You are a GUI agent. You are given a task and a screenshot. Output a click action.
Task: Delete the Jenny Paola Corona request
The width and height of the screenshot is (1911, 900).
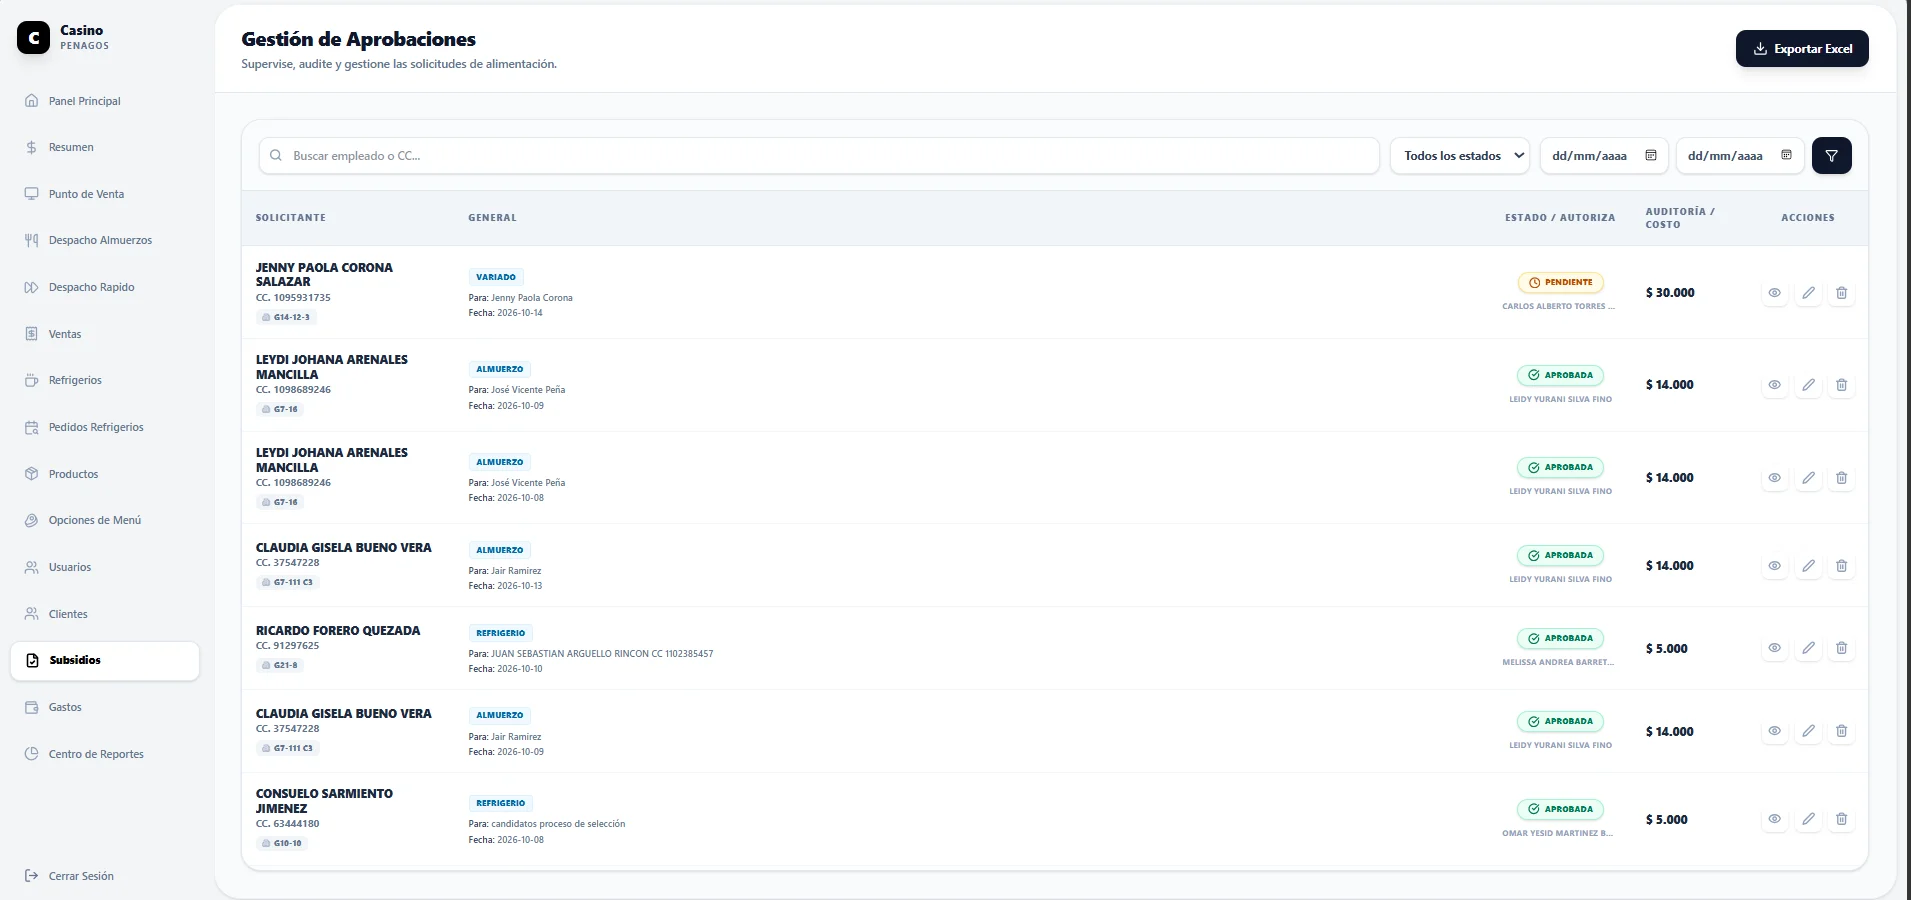pyautogui.click(x=1841, y=293)
